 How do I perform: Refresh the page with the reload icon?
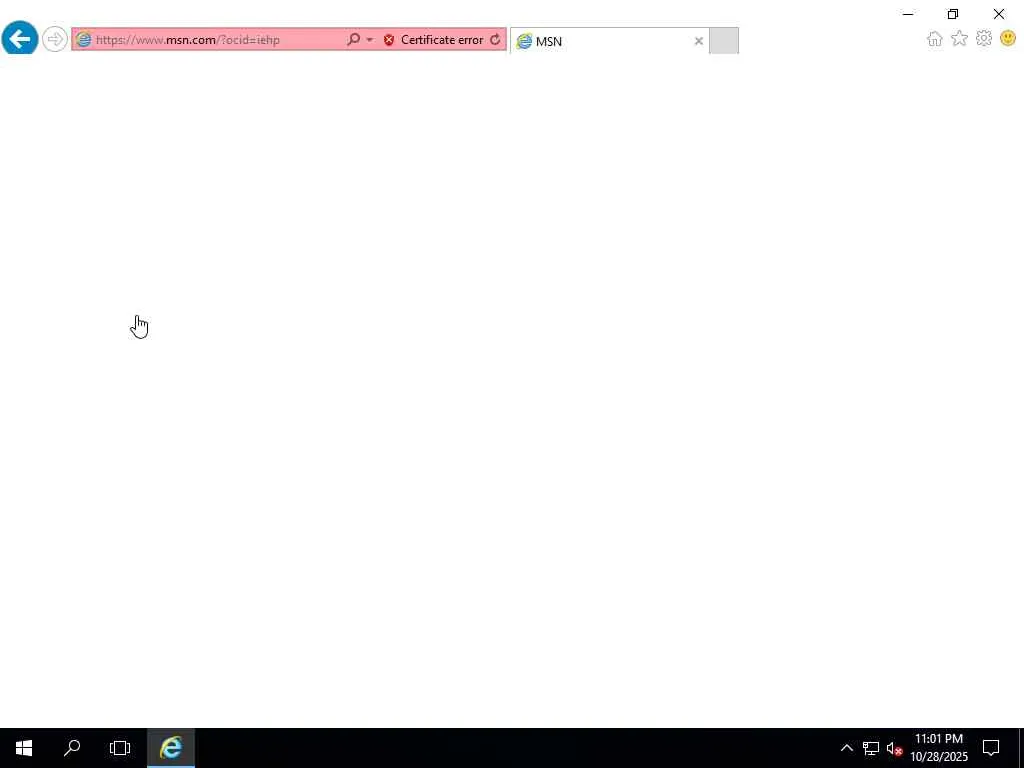(x=495, y=40)
